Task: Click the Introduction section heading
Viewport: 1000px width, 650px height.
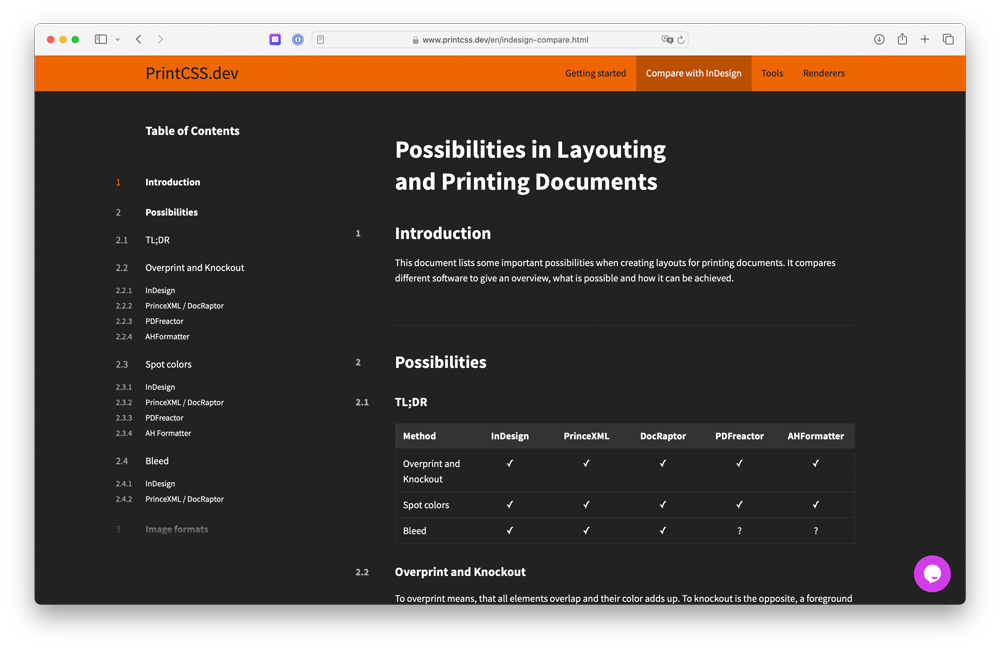Action: pyautogui.click(x=443, y=233)
